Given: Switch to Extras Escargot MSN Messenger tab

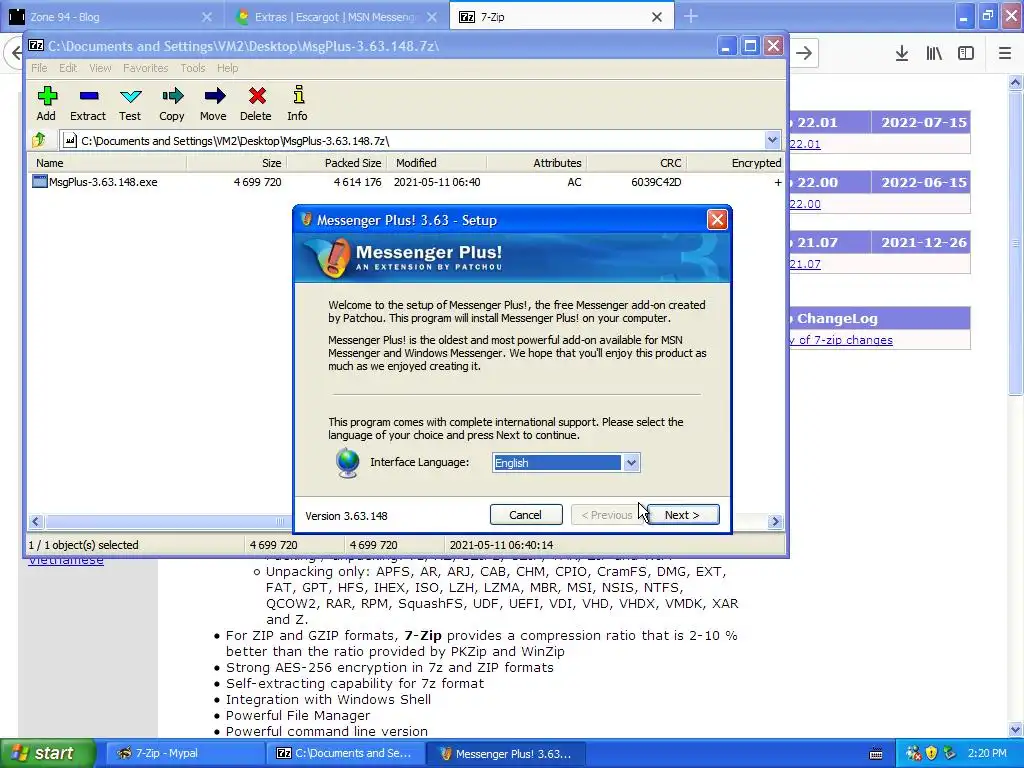Looking at the screenshot, I should coord(336,17).
